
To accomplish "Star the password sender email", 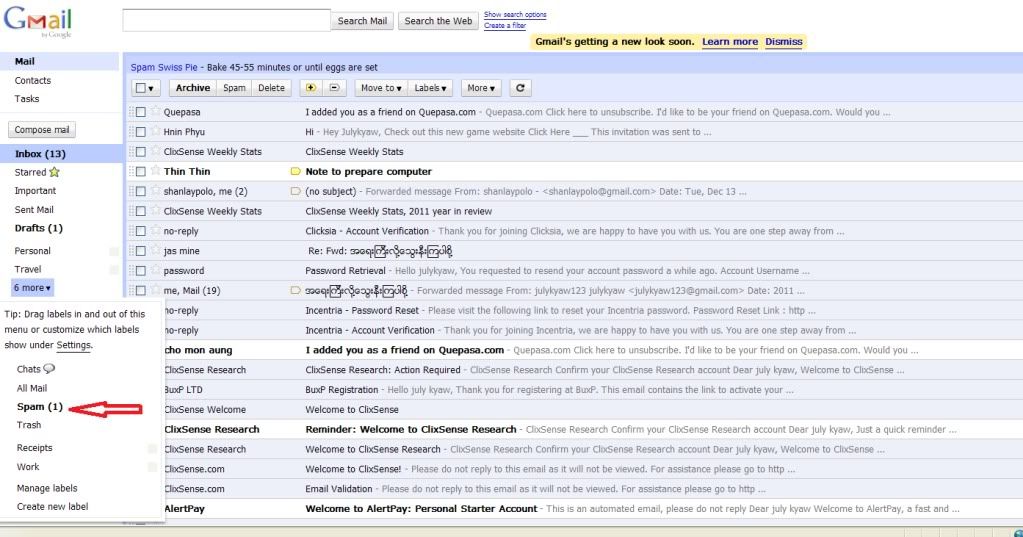I will 155,270.
